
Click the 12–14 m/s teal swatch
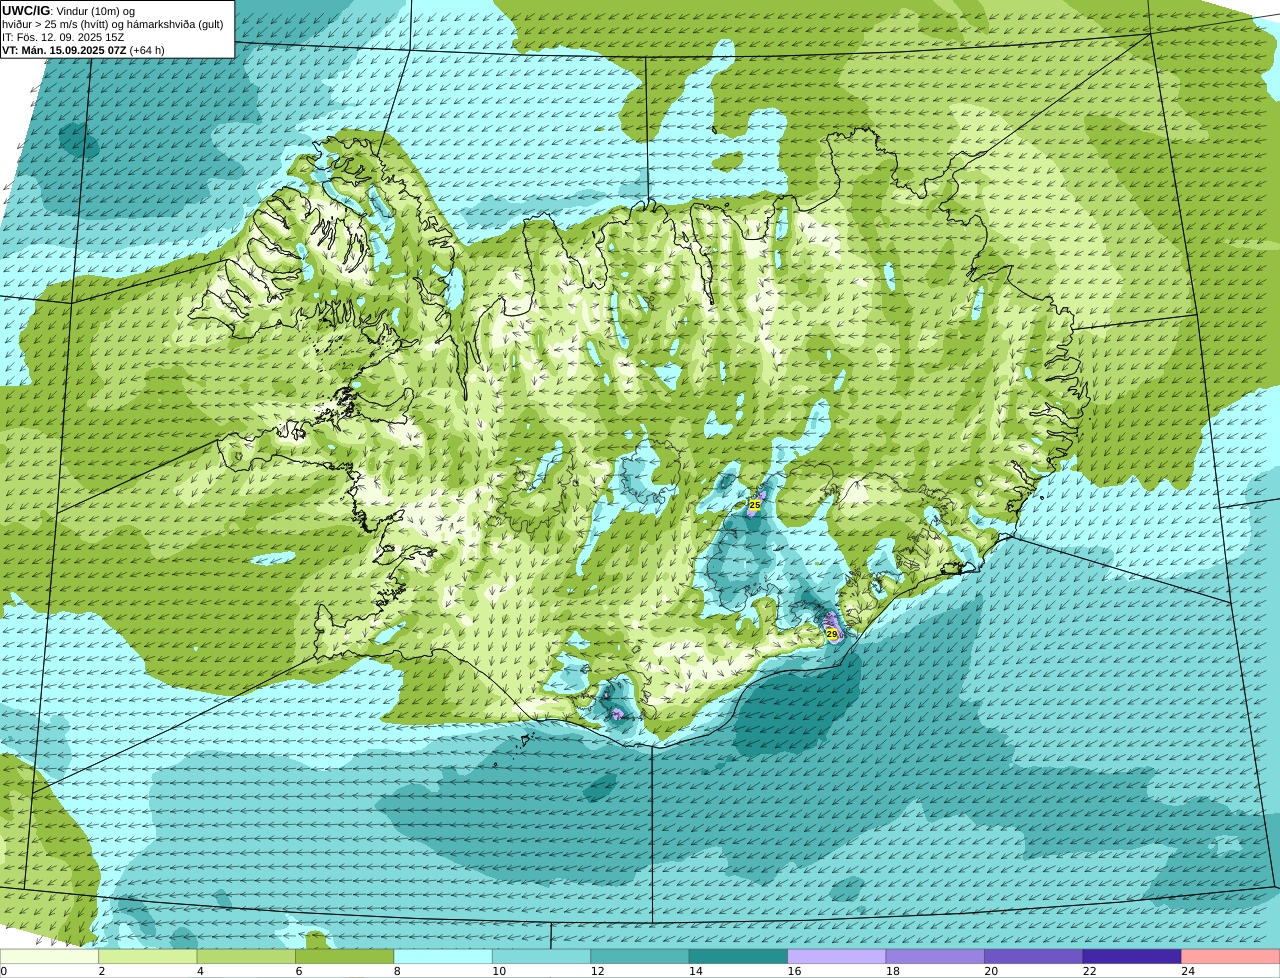[640, 957]
